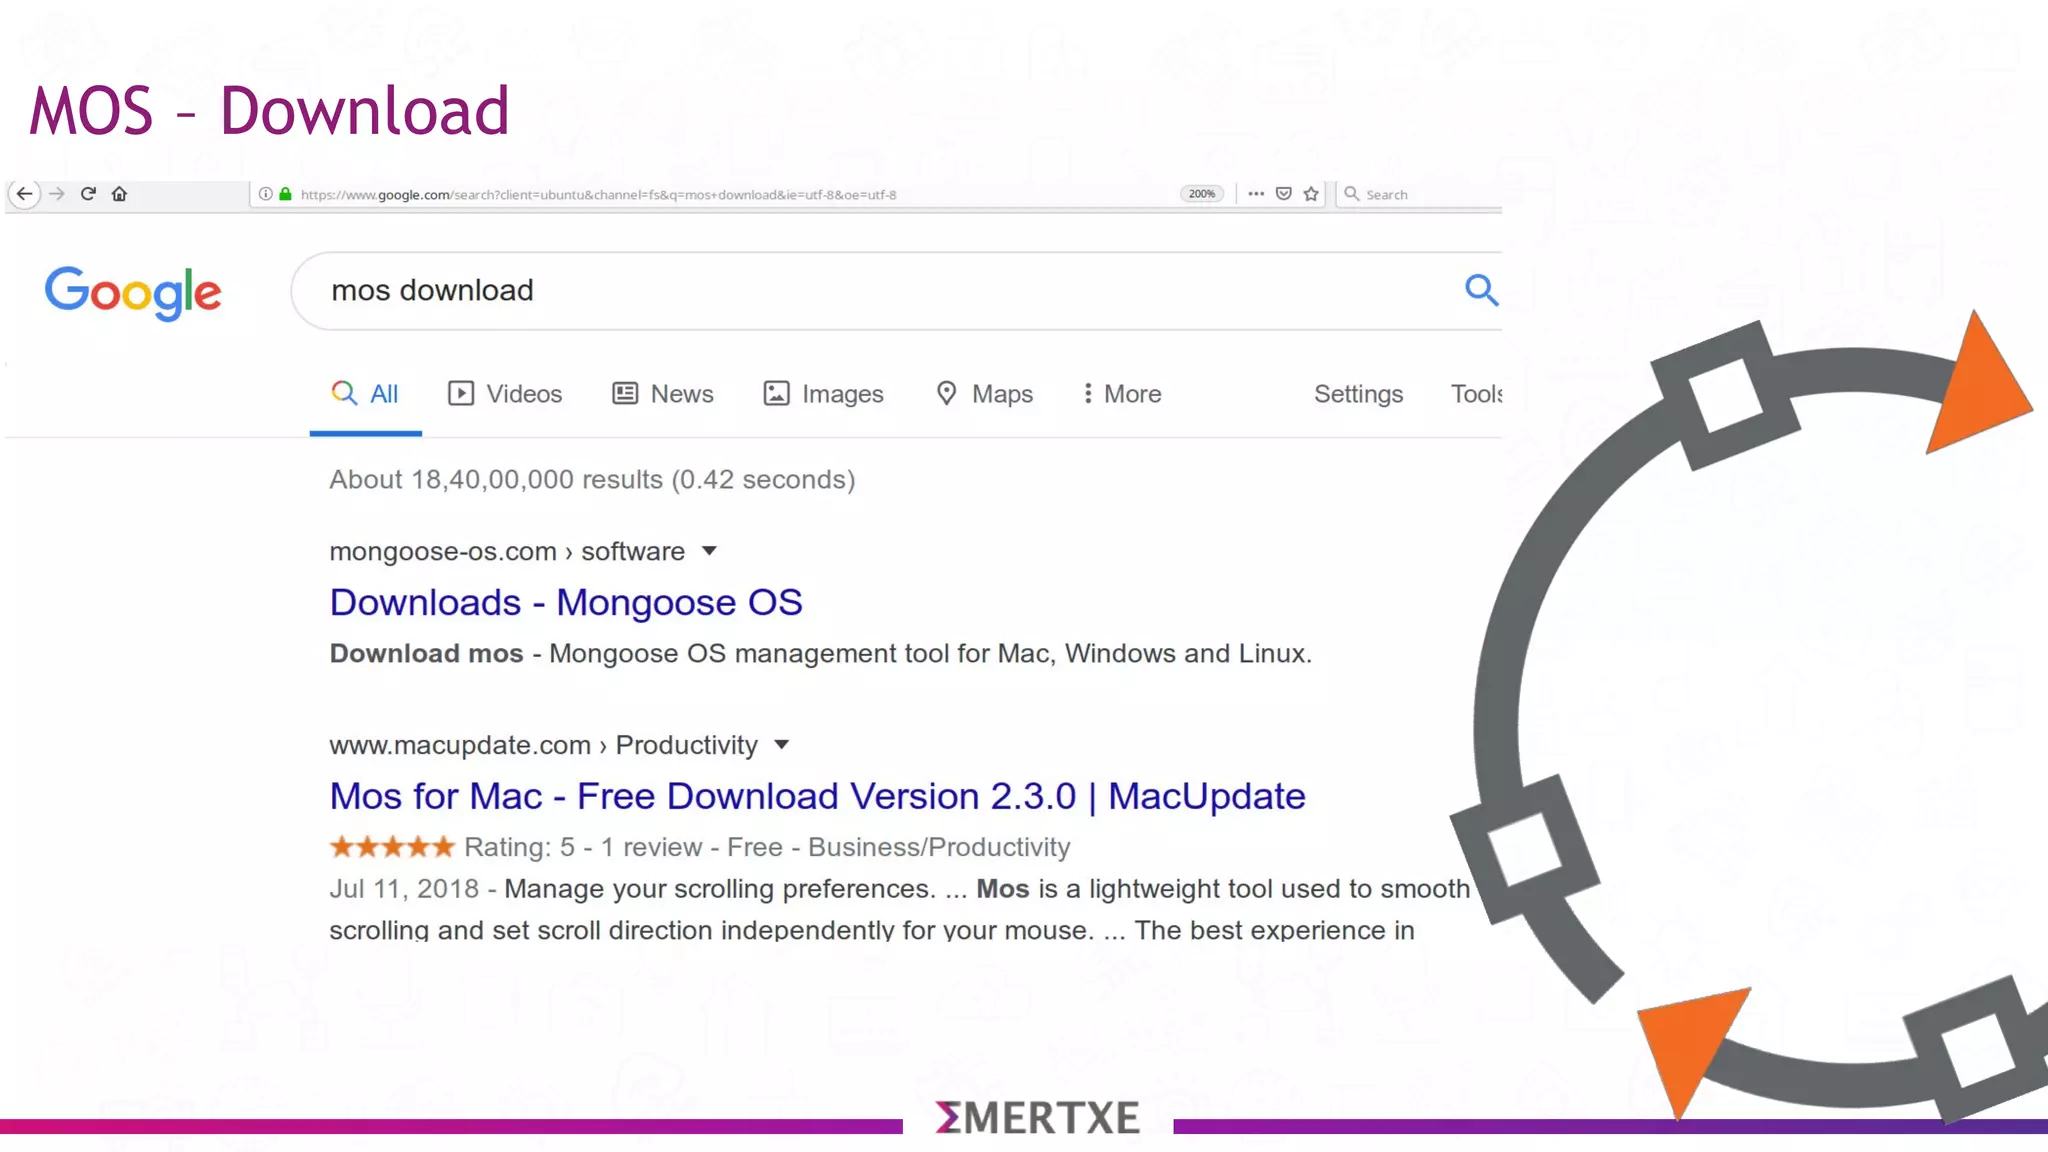
Task: Expand the macupdate.com result dropdown arrow
Action: [x=782, y=745]
